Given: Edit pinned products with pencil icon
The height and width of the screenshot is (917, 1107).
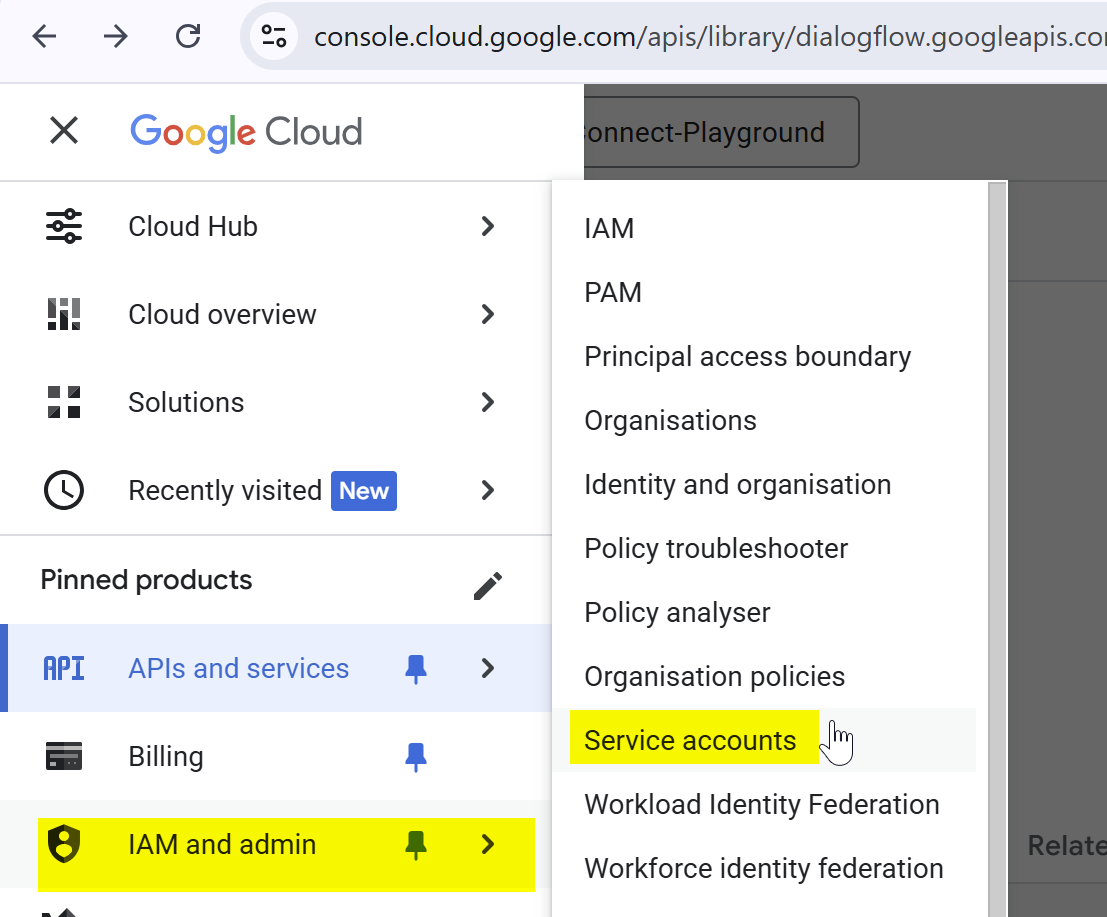Looking at the screenshot, I should pos(487,585).
